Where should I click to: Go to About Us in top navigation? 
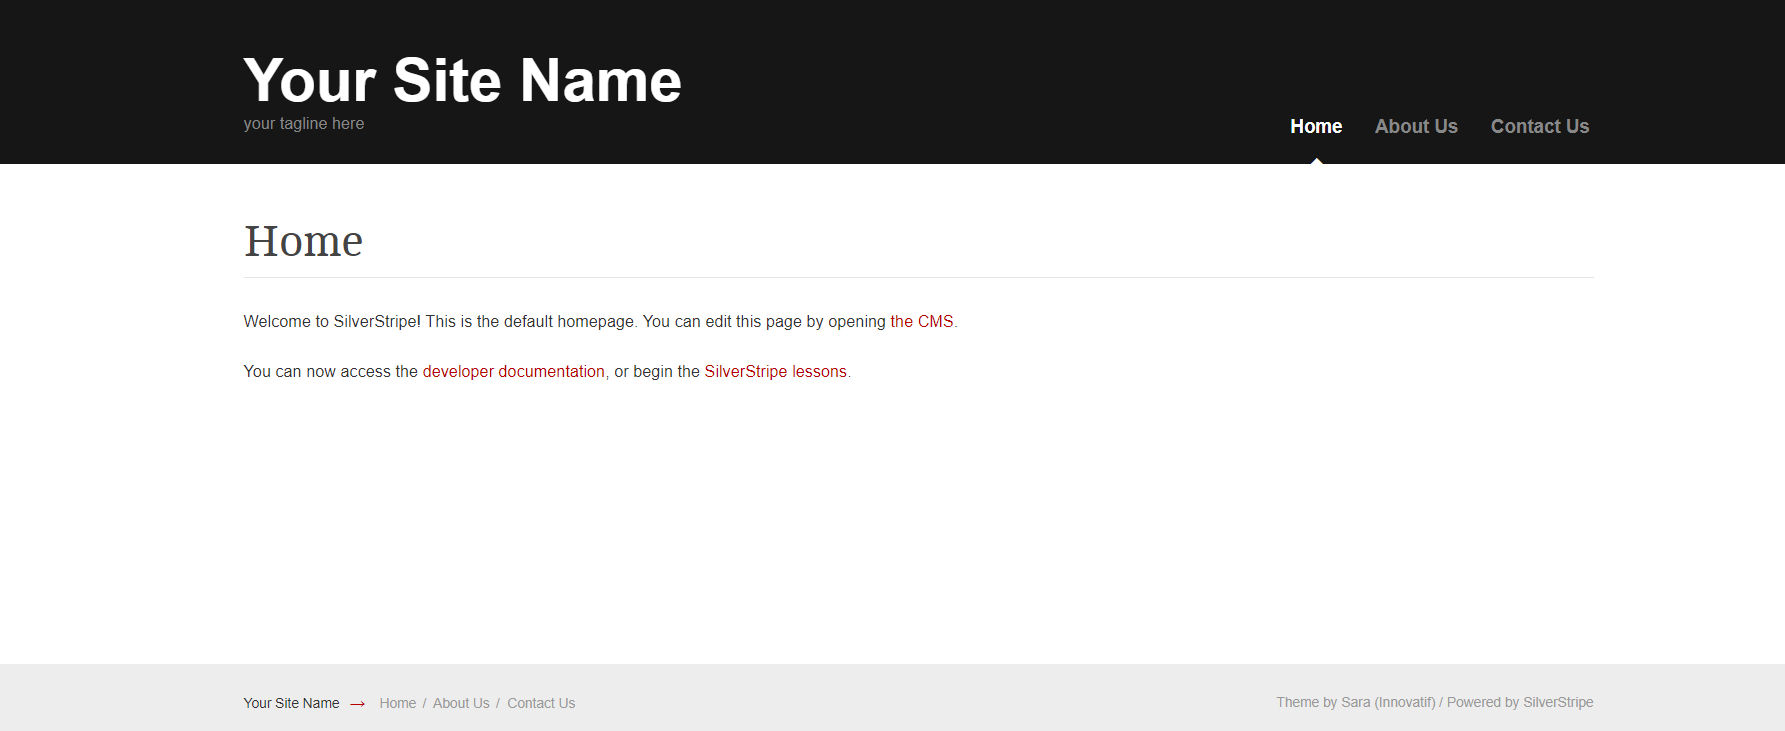1416,127
